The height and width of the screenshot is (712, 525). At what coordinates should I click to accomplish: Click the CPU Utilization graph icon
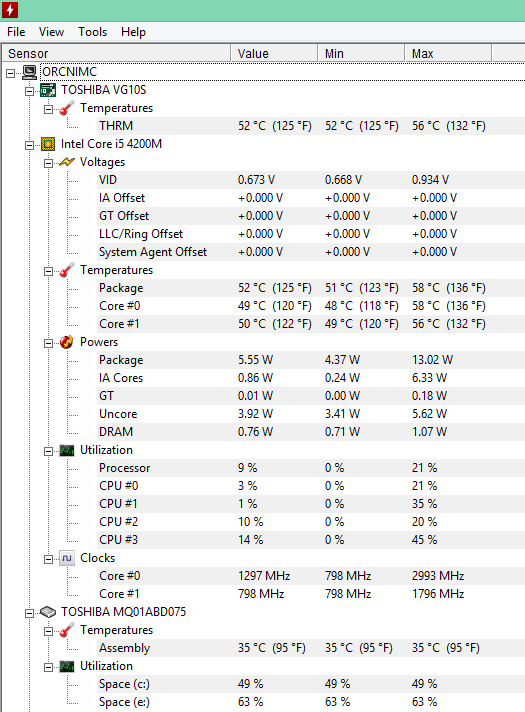click(x=67, y=450)
